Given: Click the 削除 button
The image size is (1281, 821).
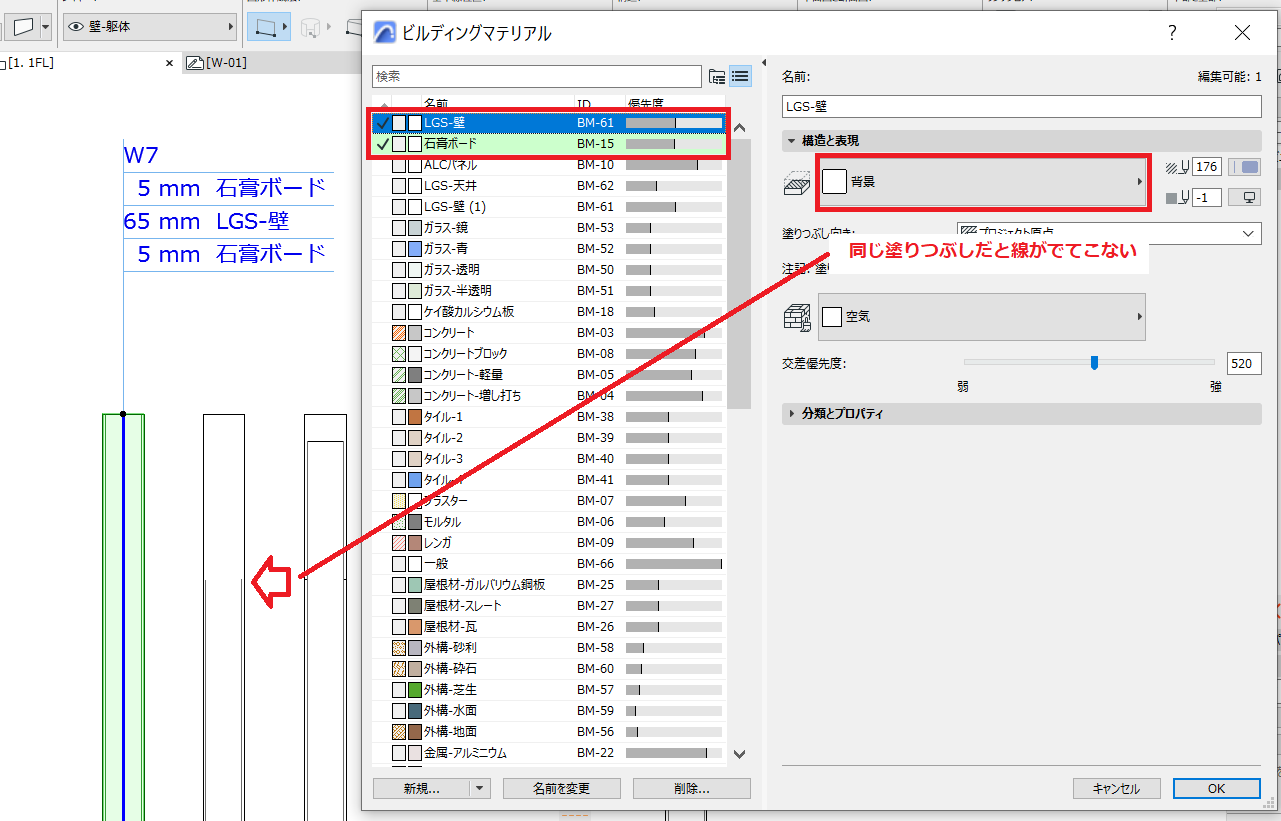Looking at the screenshot, I should click(692, 789).
